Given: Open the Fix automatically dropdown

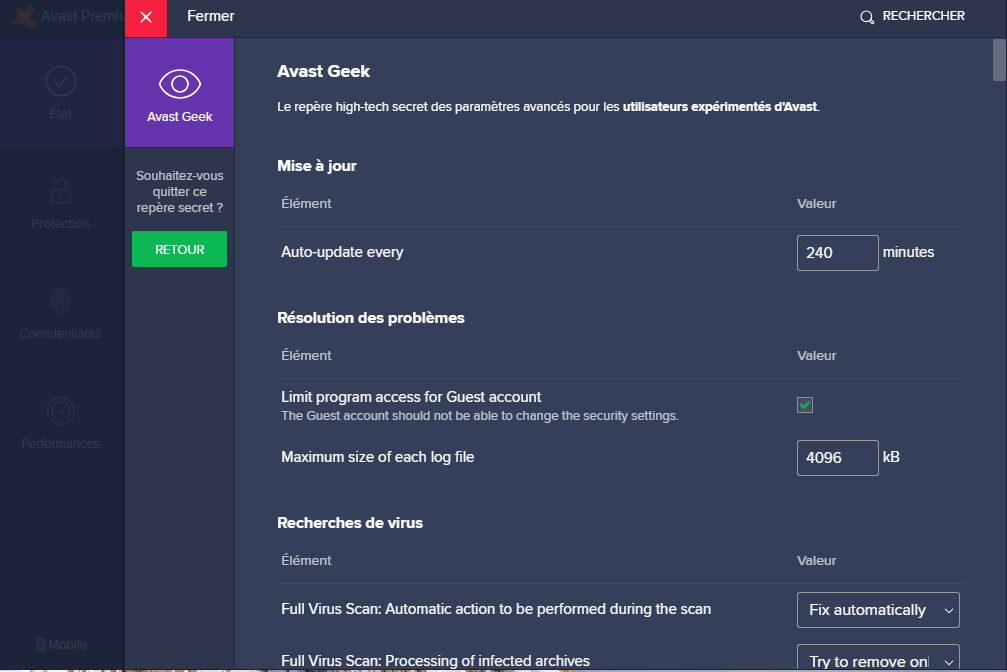Looking at the screenshot, I should (x=878, y=610).
